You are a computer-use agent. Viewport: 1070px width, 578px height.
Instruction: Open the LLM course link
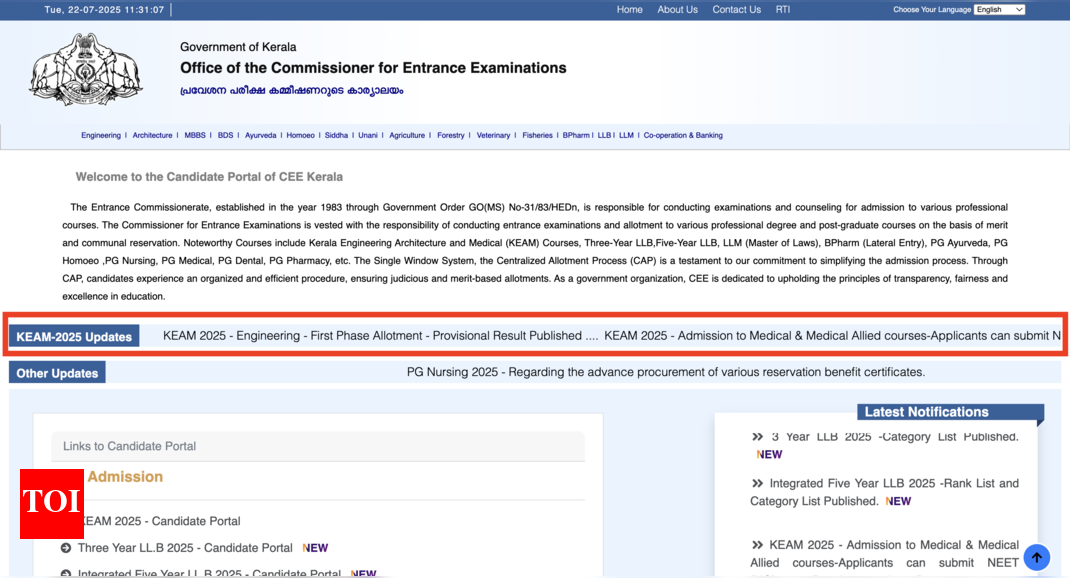pyautogui.click(x=626, y=135)
